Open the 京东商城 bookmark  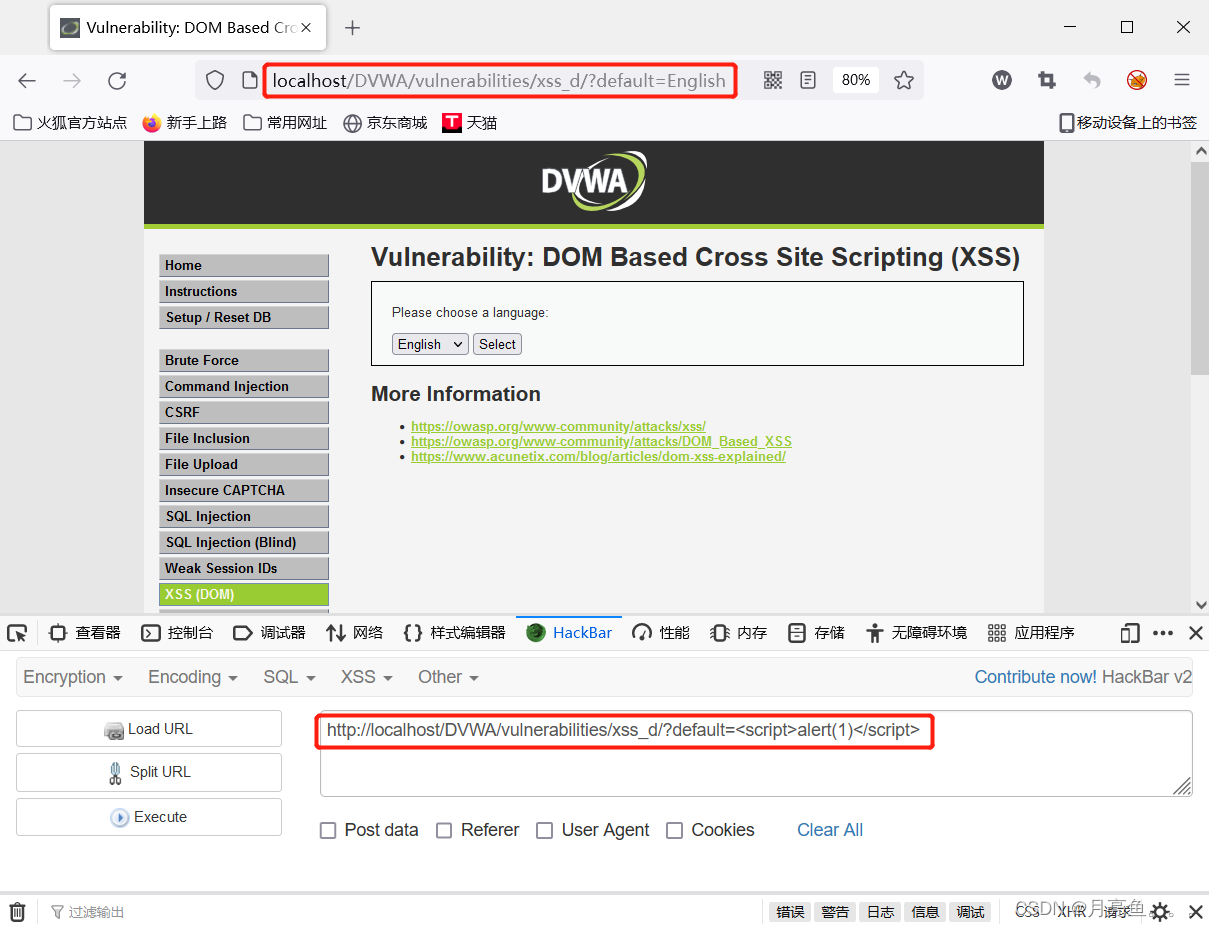pyautogui.click(x=385, y=123)
